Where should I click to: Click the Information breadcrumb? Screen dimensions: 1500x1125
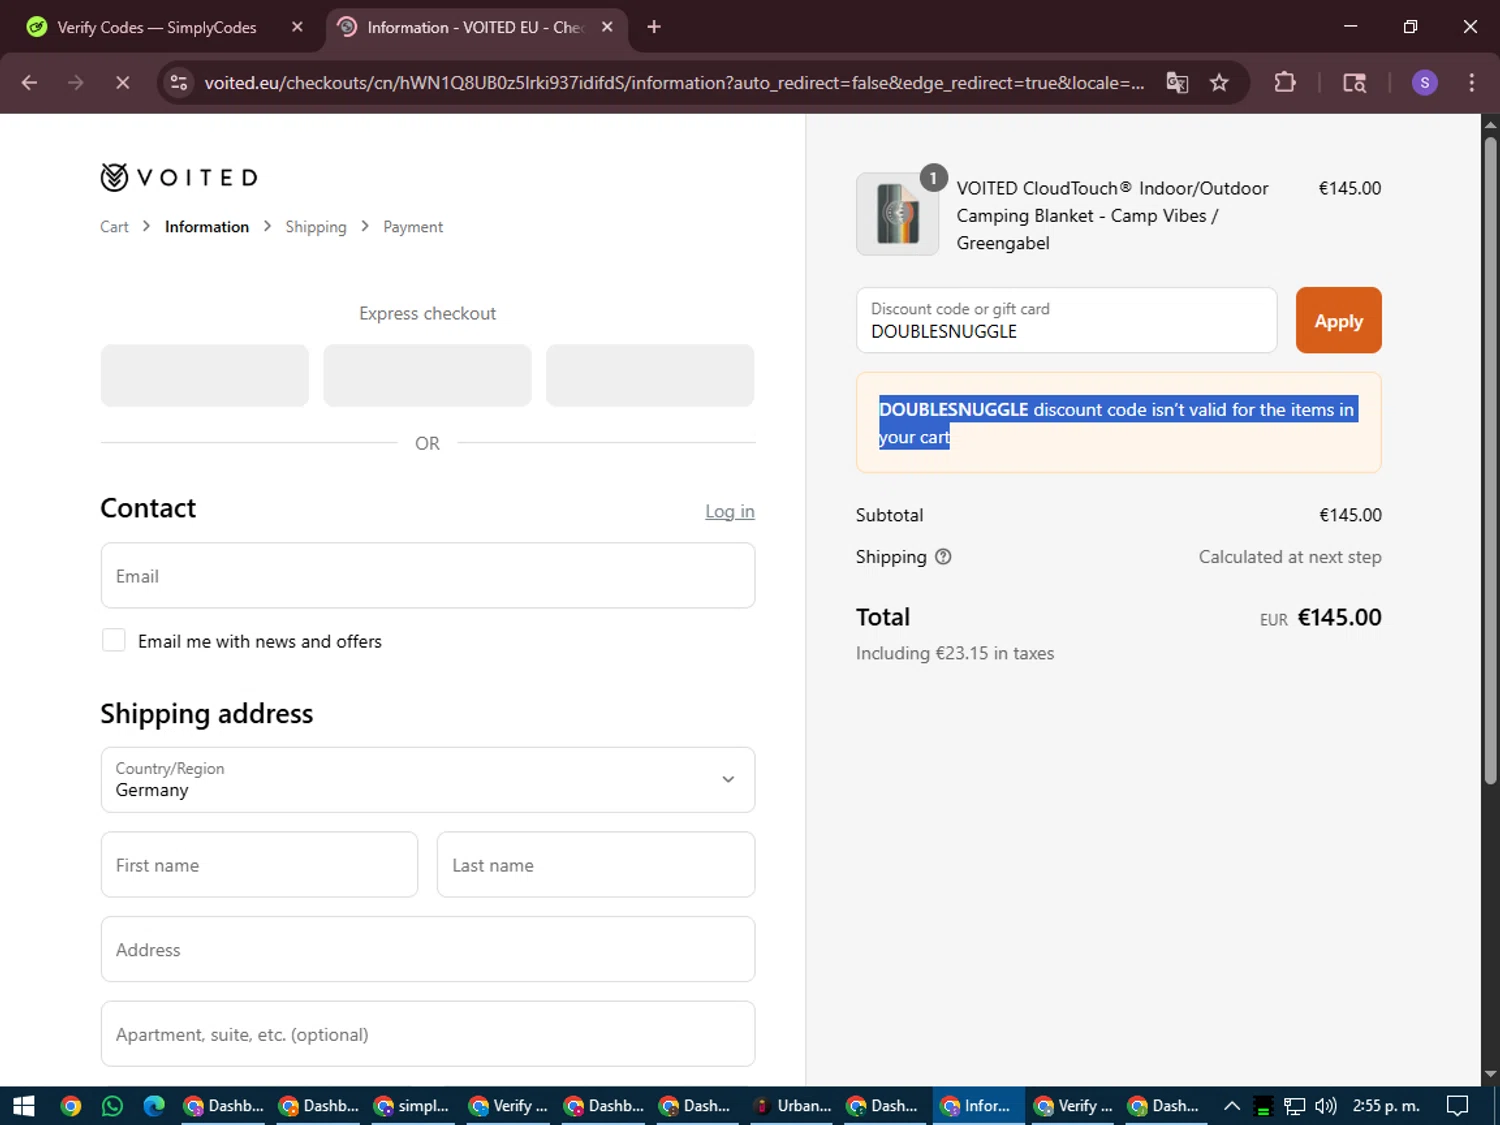pyautogui.click(x=207, y=227)
